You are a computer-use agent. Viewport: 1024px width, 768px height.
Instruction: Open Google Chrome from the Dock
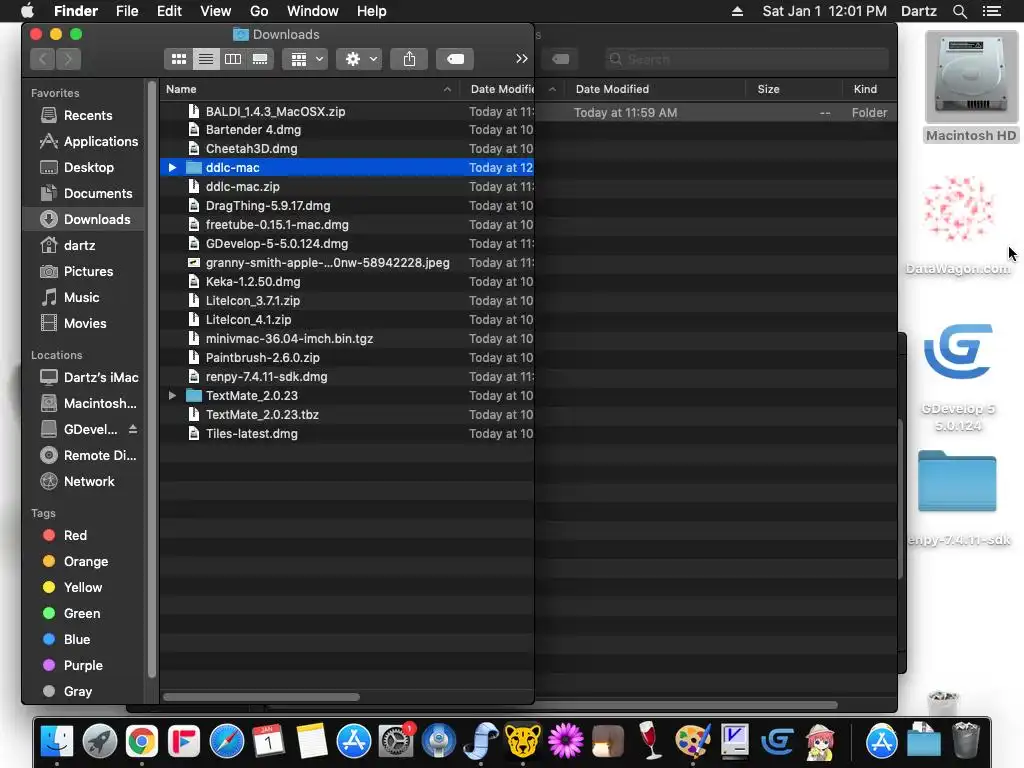142,741
